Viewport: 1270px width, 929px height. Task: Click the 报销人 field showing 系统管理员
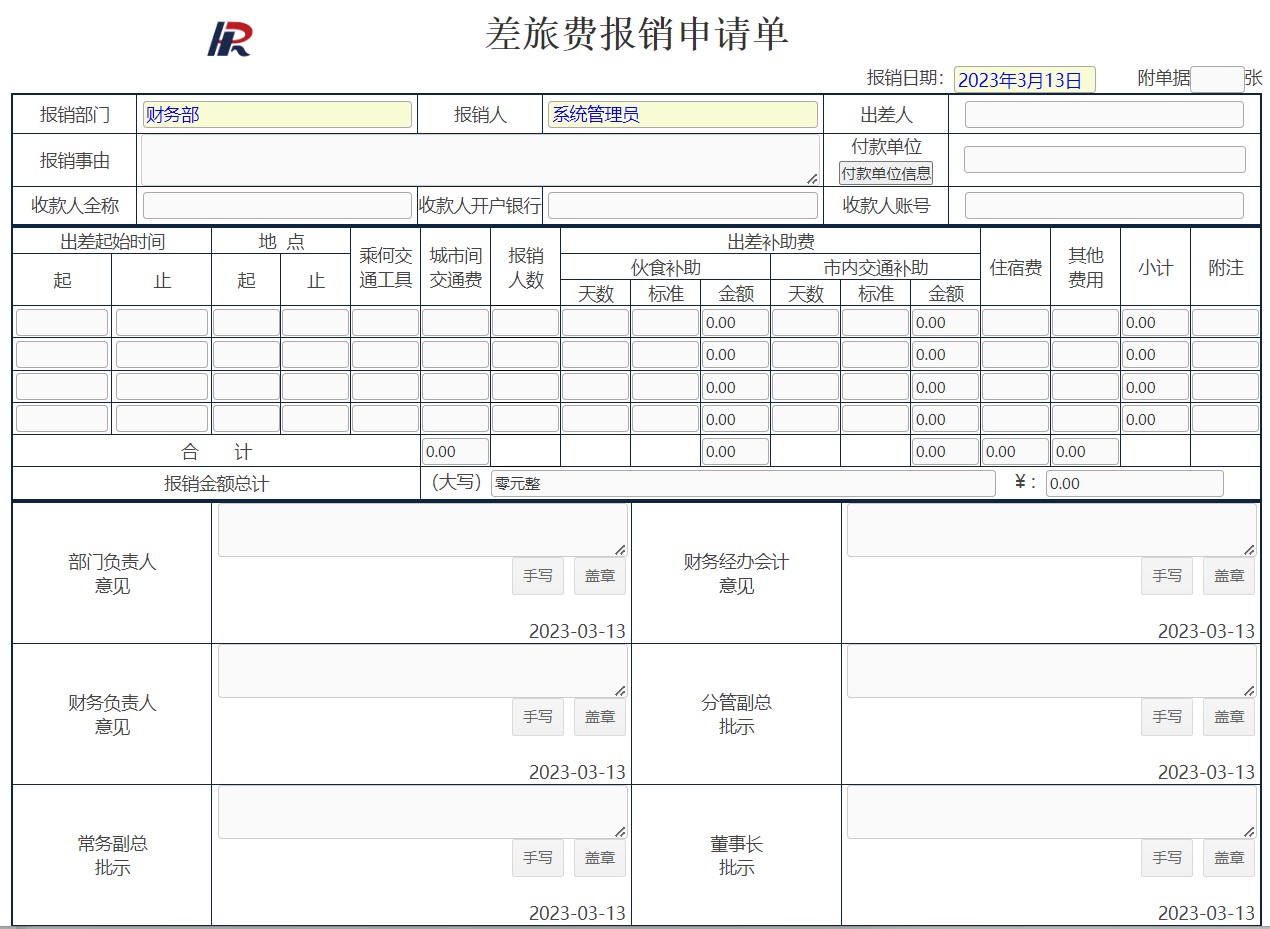click(682, 115)
